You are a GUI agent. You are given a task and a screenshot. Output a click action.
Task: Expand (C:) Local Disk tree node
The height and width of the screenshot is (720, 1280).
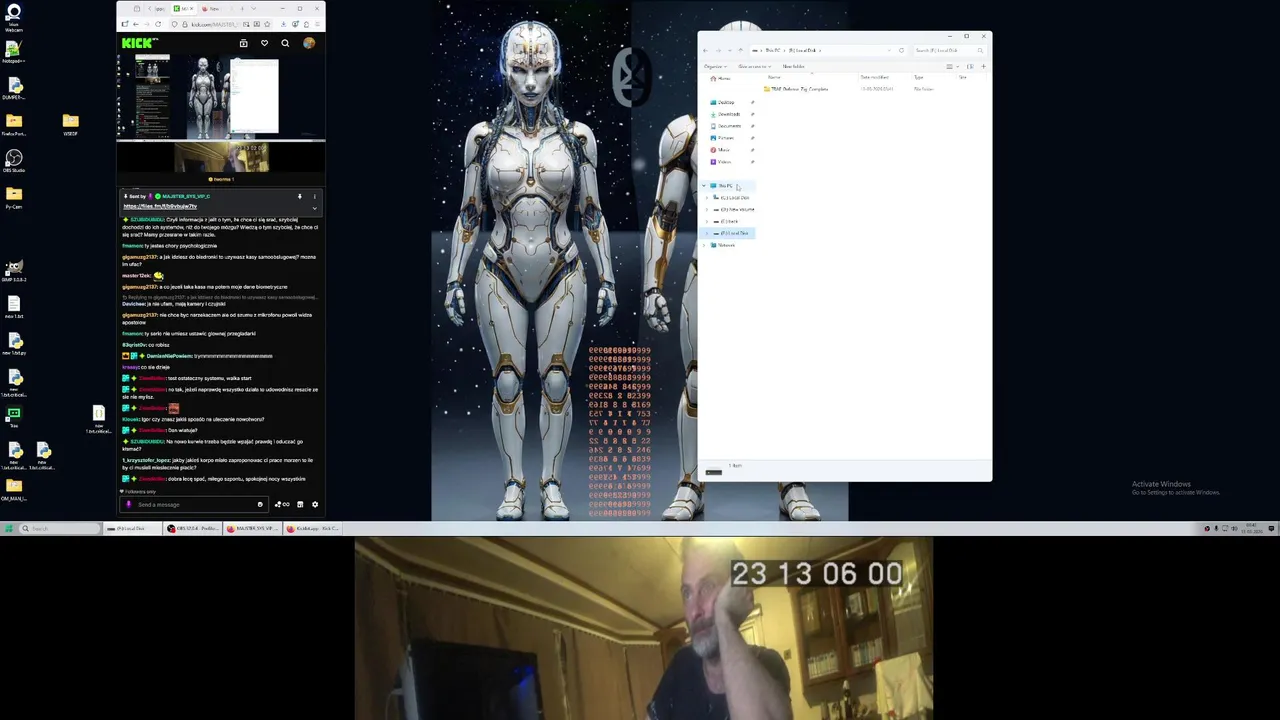(x=707, y=198)
